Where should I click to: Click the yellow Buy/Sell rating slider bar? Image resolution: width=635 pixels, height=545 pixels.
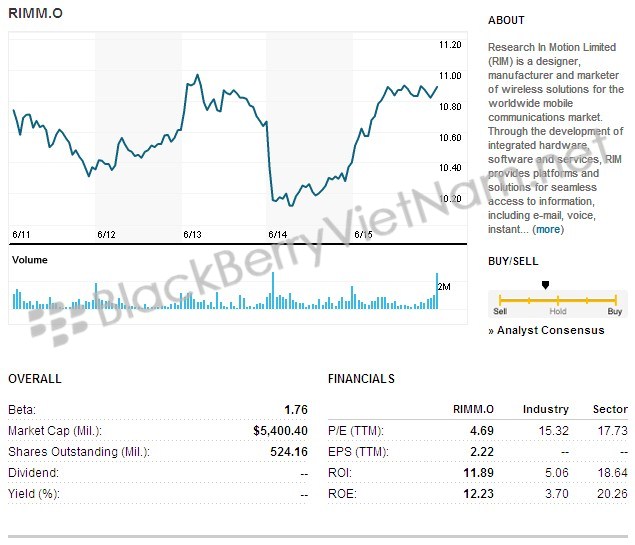[557, 299]
